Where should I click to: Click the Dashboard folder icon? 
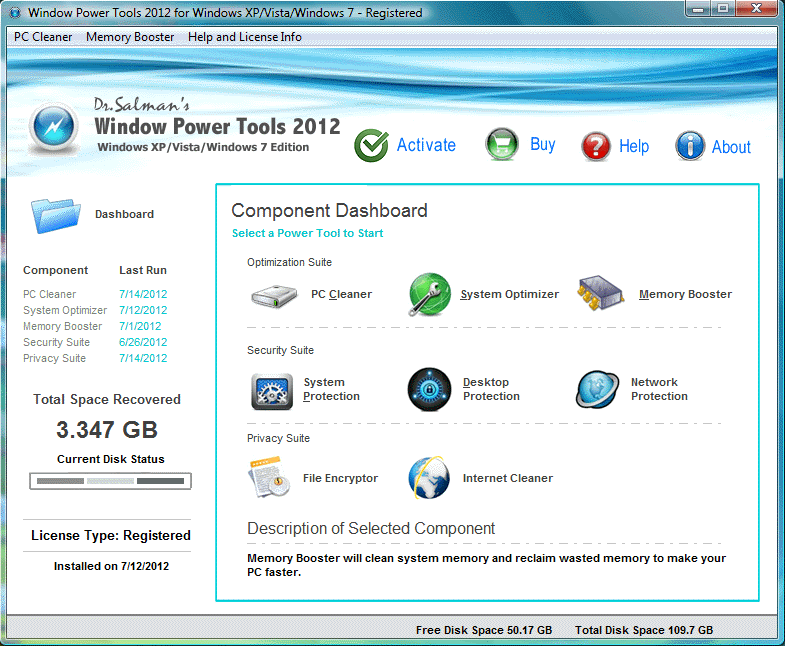tap(56, 215)
